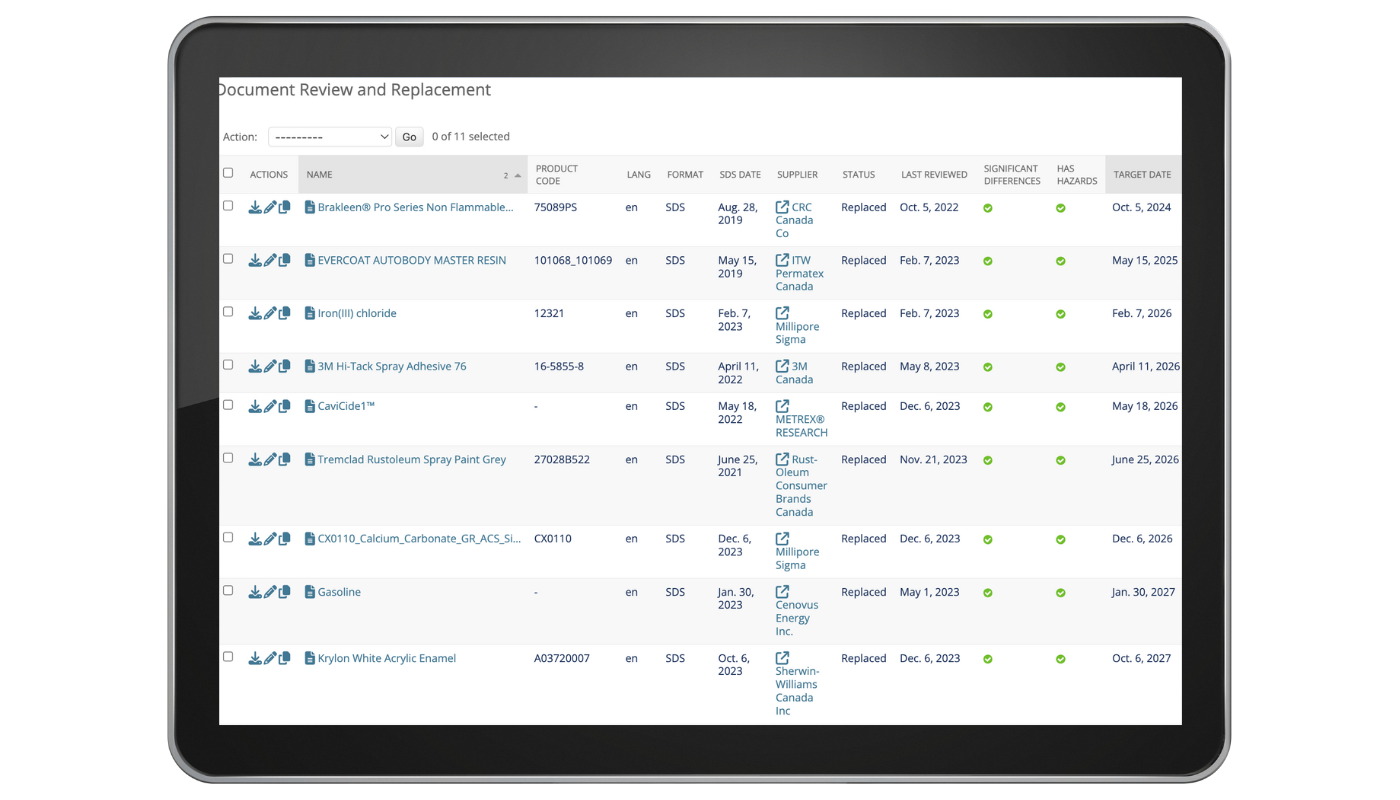Copy the Krylon White Acrylic Enamel document
Viewport: 1400px width, 800px height.
tap(284, 658)
